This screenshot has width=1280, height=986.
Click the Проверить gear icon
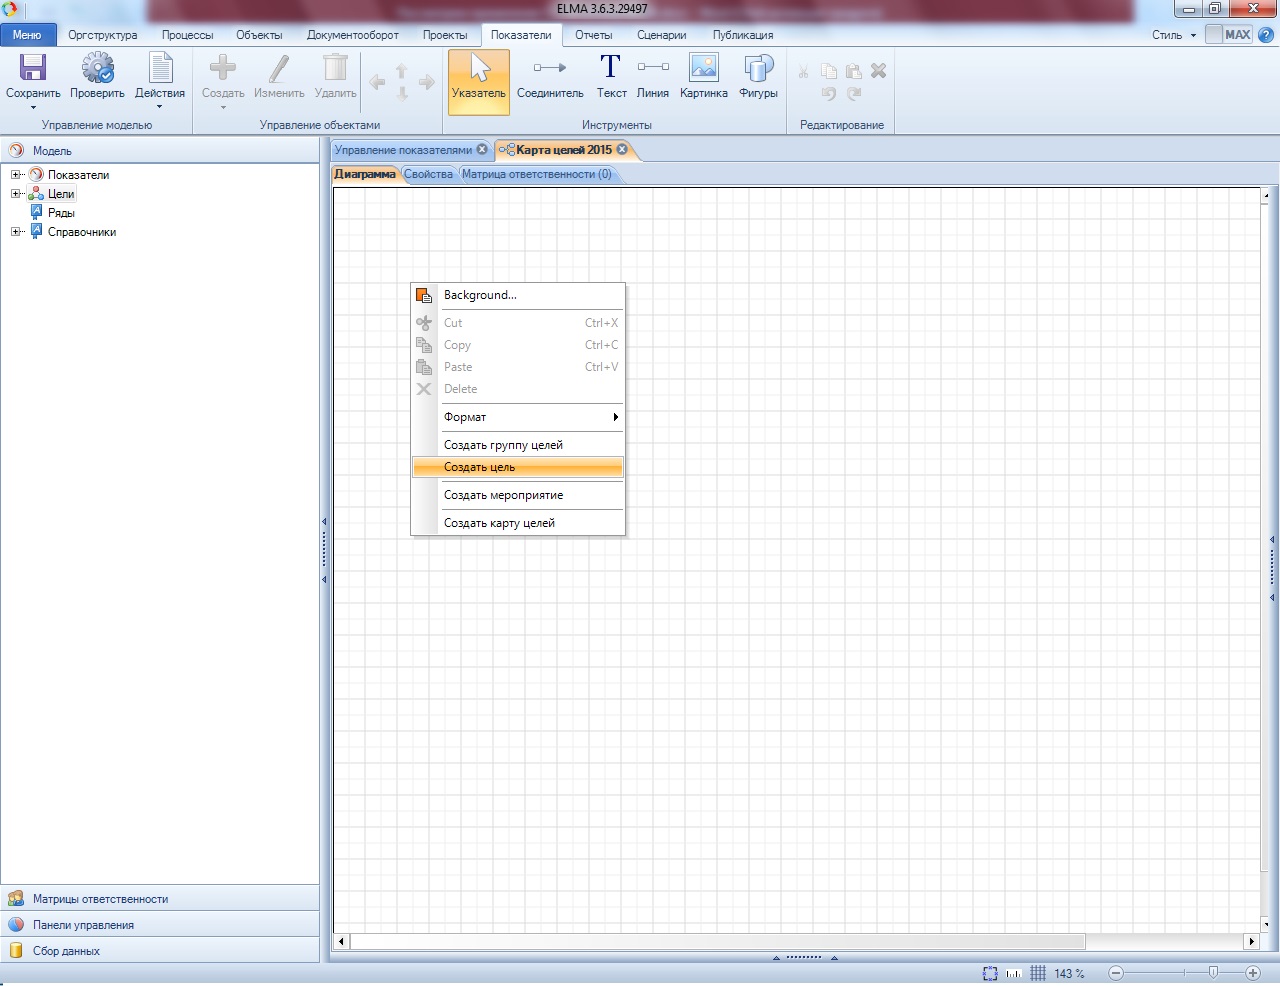point(97,68)
